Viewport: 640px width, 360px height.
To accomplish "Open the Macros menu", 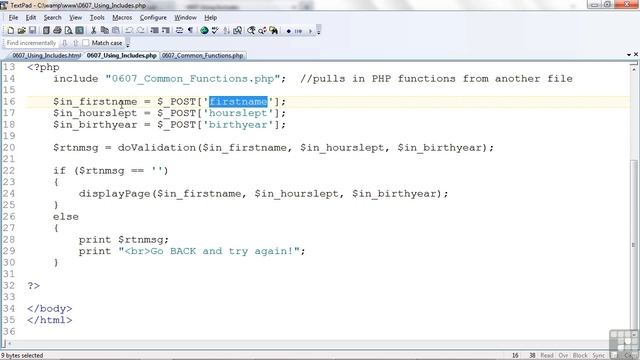I will coord(122,18).
